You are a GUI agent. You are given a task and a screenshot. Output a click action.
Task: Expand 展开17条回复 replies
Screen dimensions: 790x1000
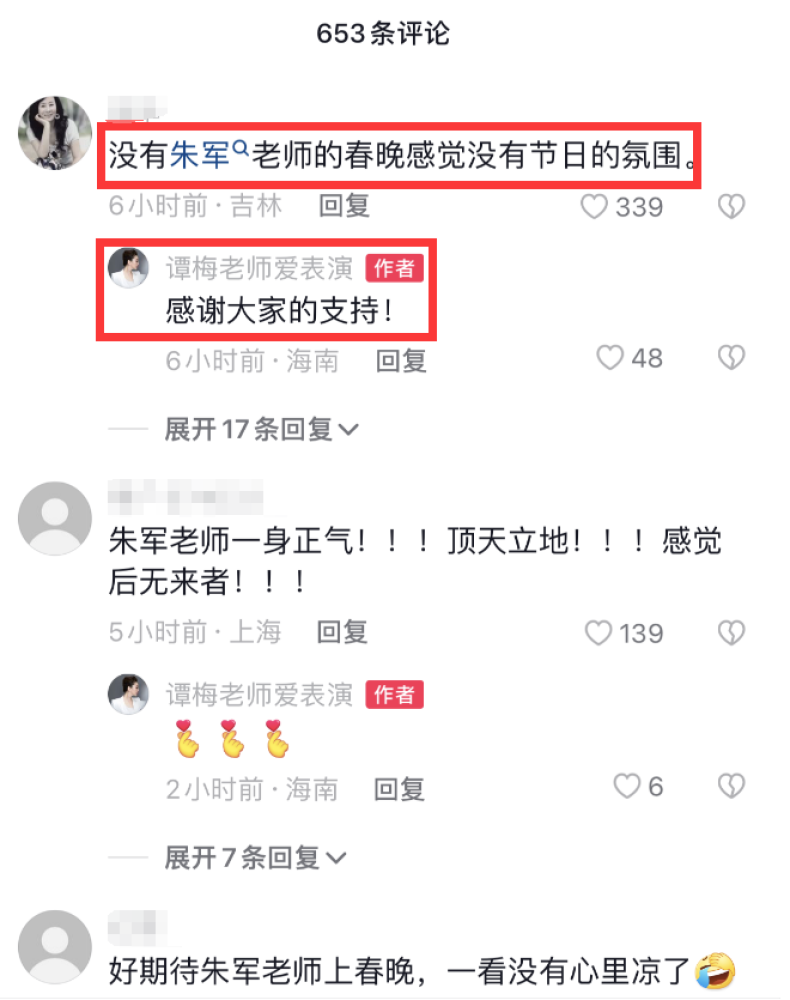pyautogui.click(x=261, y=429)
